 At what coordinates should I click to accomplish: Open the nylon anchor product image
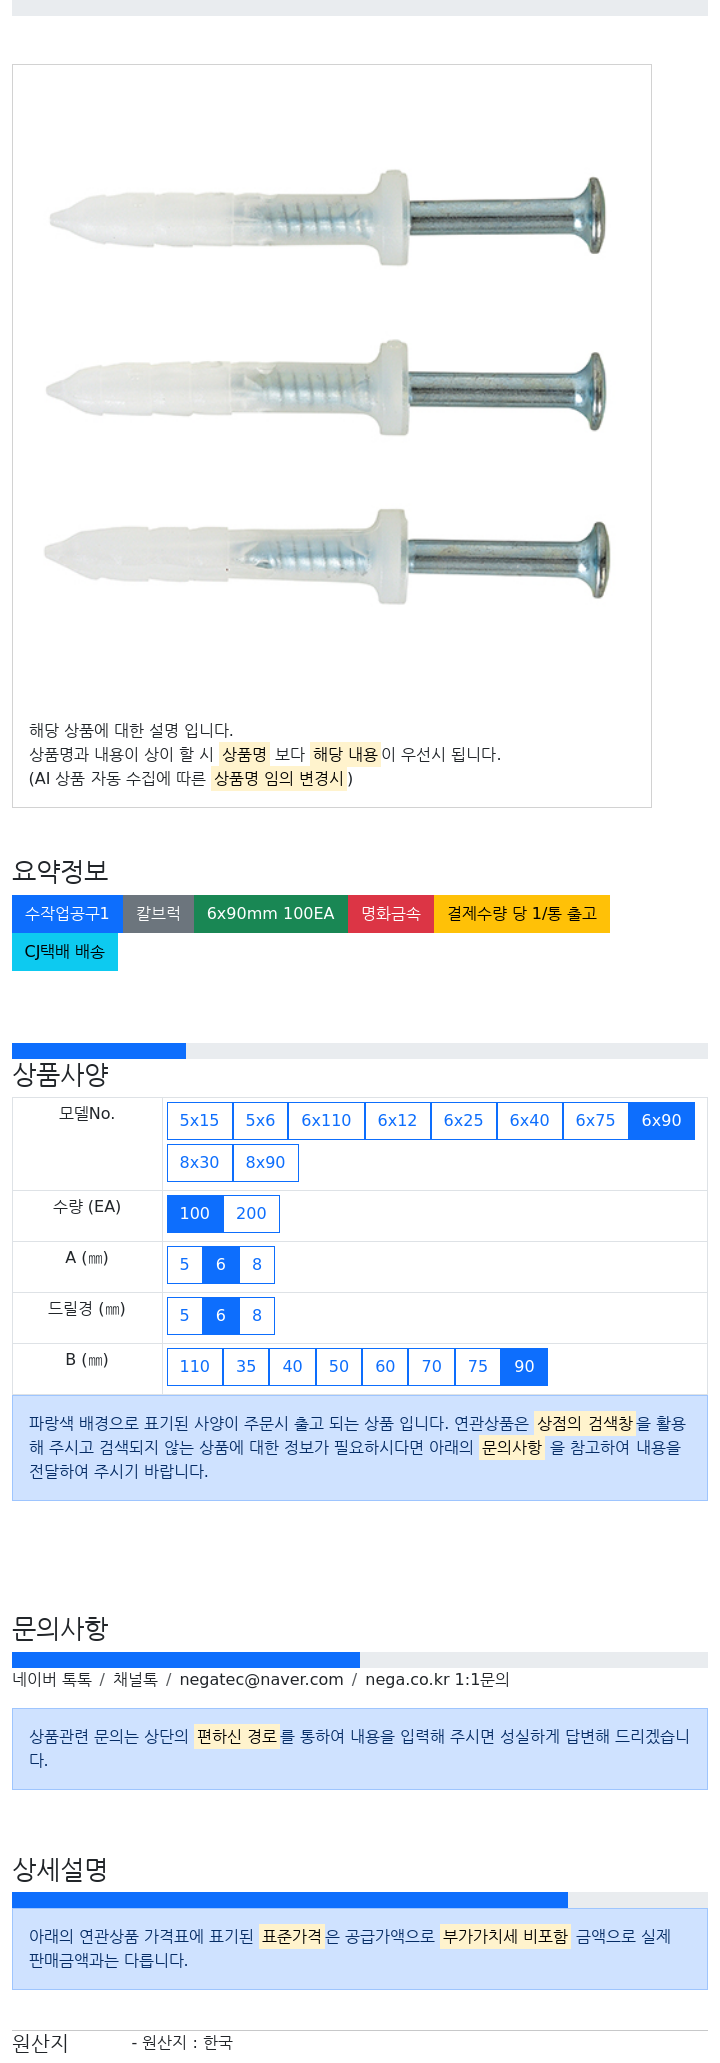coord(331,390)
